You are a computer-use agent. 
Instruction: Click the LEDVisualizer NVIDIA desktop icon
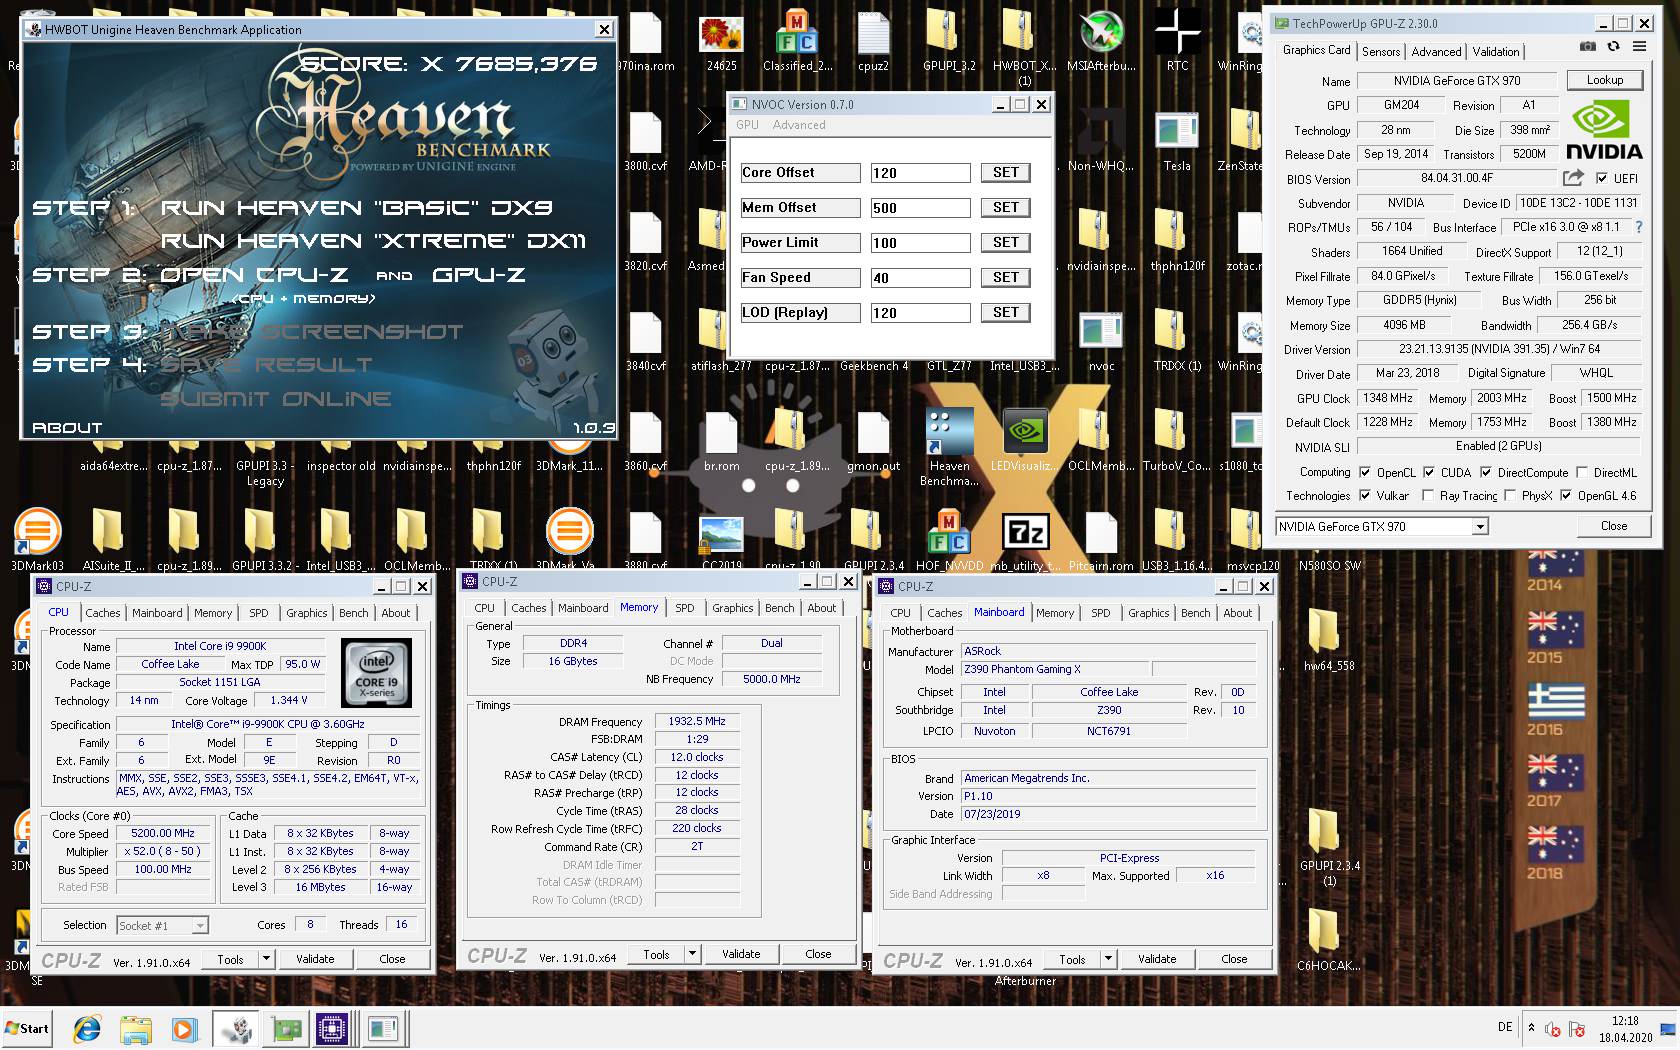(1025, 432)
